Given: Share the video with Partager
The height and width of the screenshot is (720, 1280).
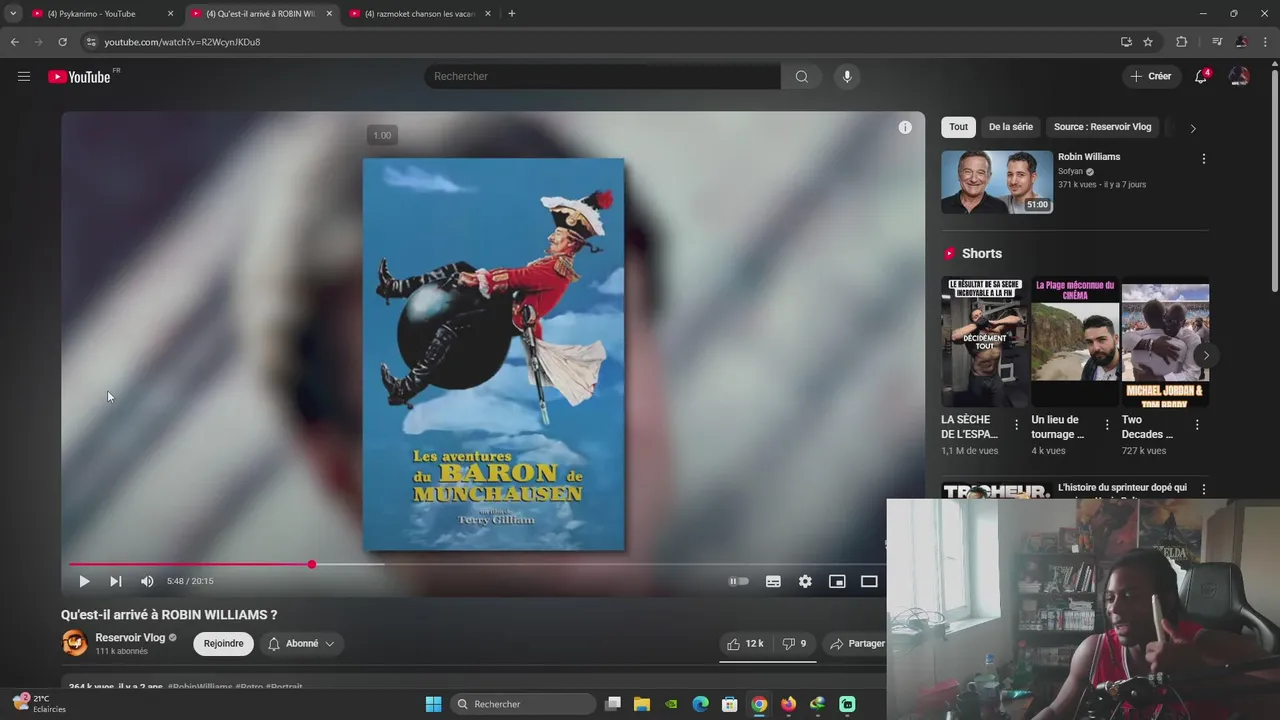Looking at the screenshot, I should 857,644.
